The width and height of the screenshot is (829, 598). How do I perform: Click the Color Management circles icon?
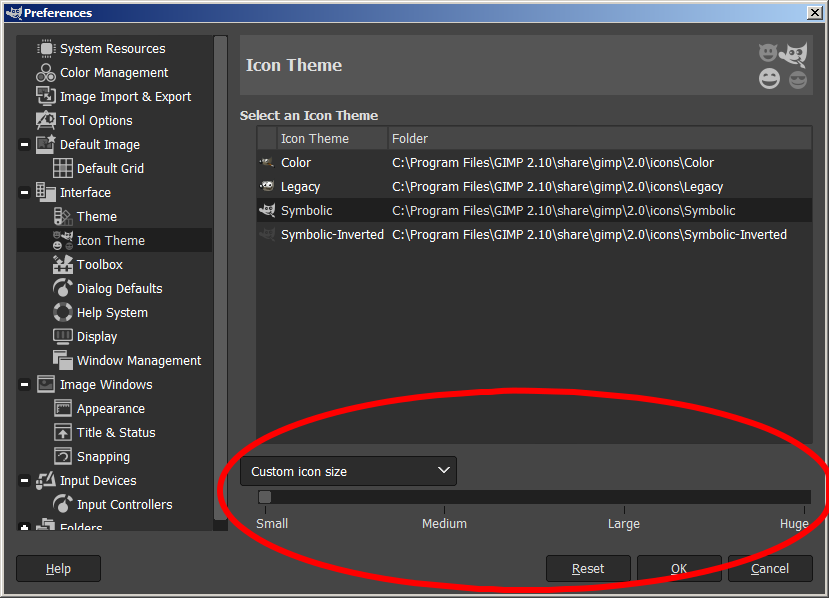coord(45,72)
